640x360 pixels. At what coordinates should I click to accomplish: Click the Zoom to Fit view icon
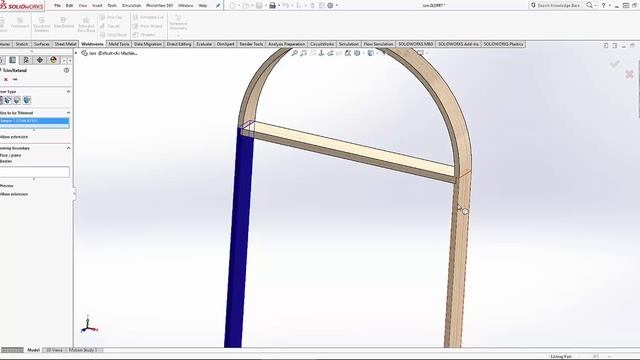[x=294, y=53]
